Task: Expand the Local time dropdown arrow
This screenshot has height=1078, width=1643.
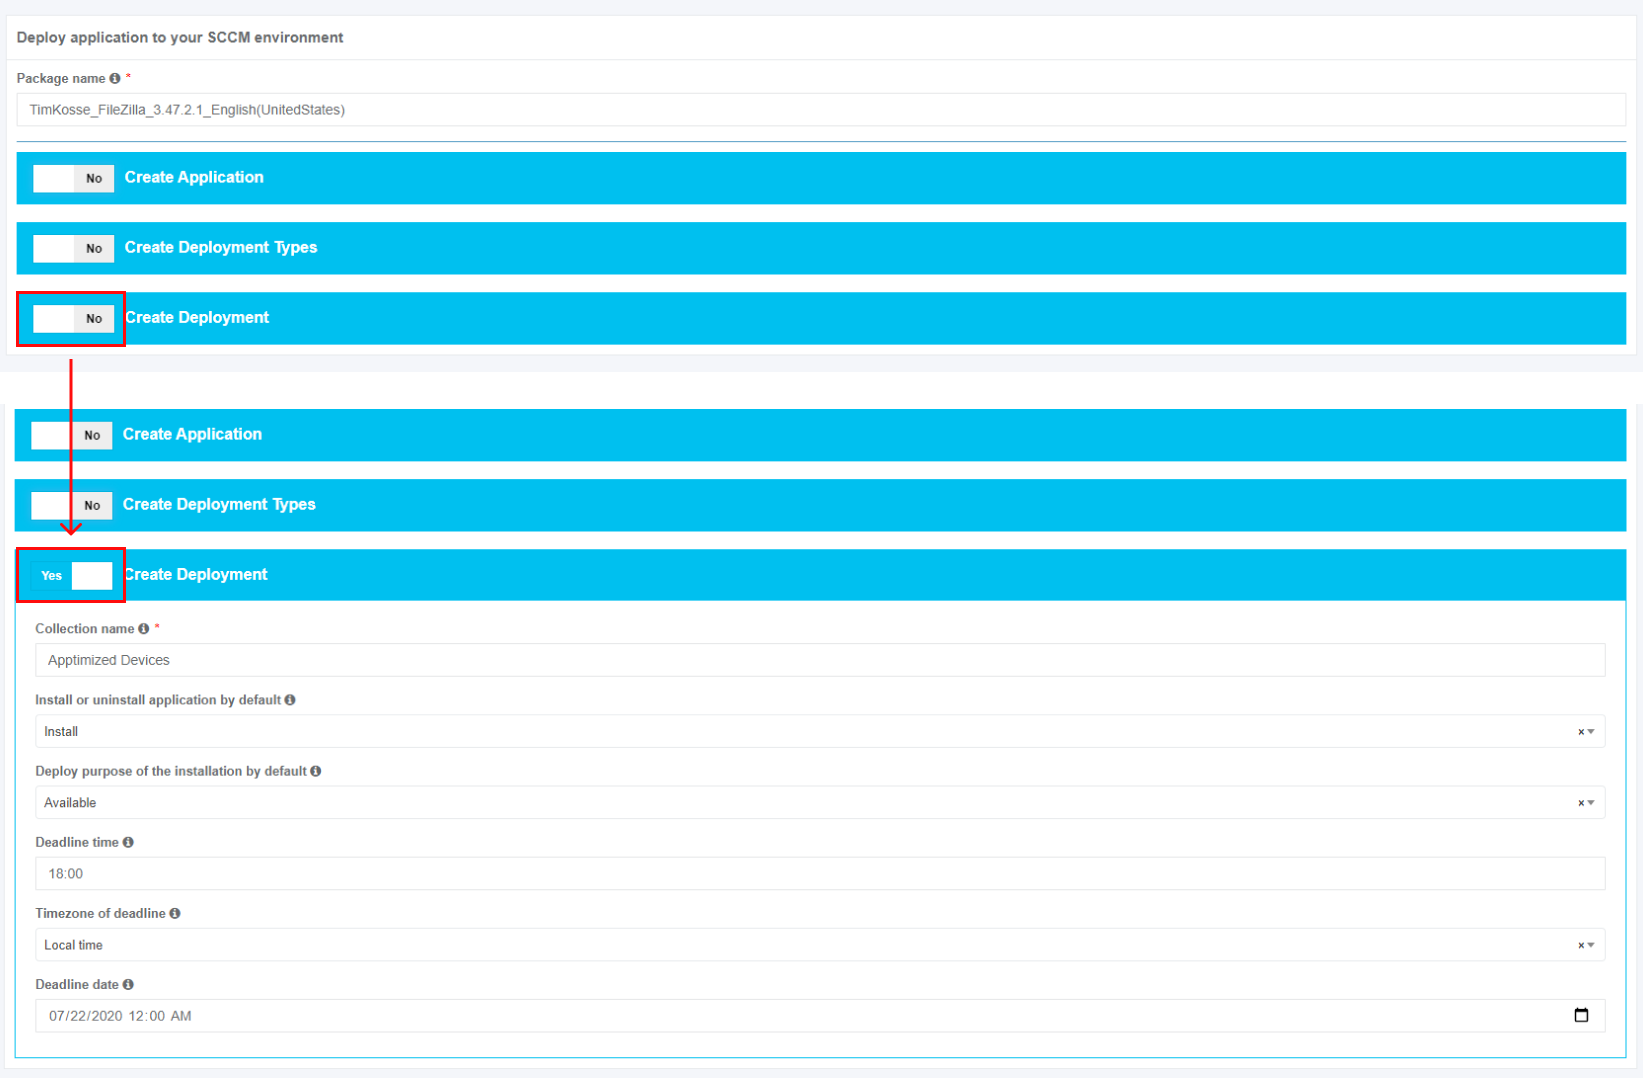Action: pos(1591,945)
